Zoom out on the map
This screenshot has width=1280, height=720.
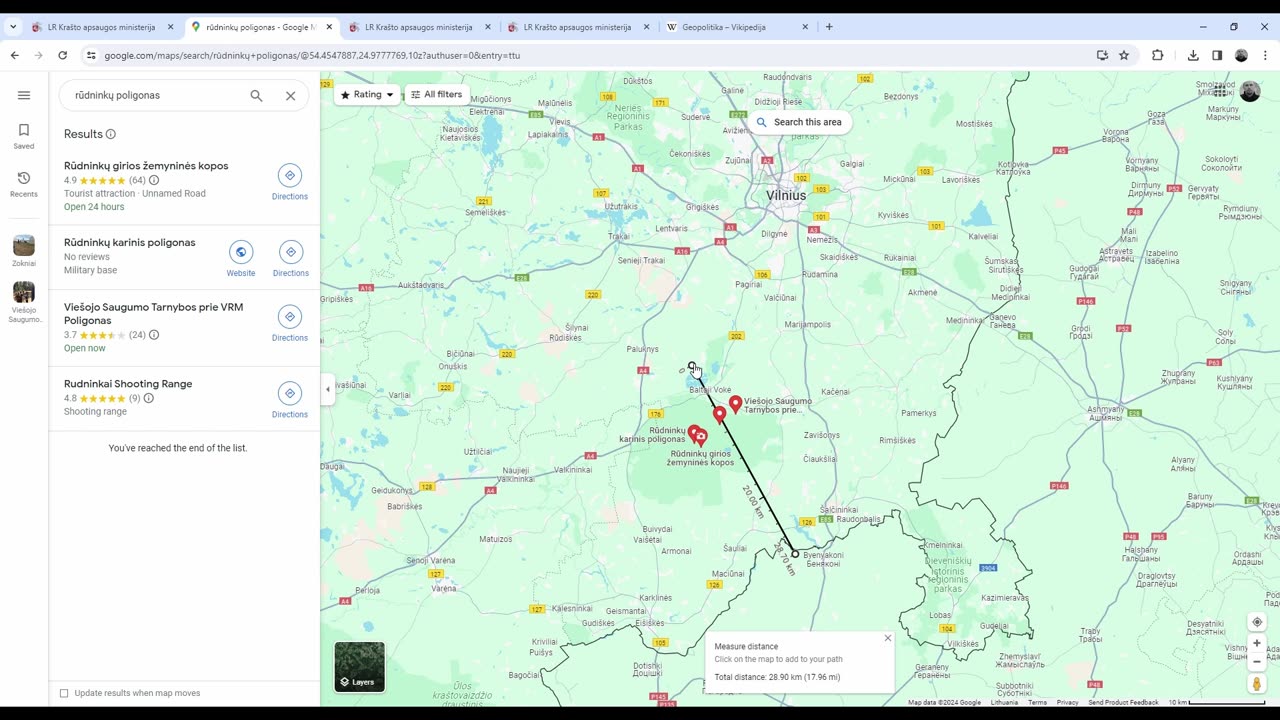1257,661
